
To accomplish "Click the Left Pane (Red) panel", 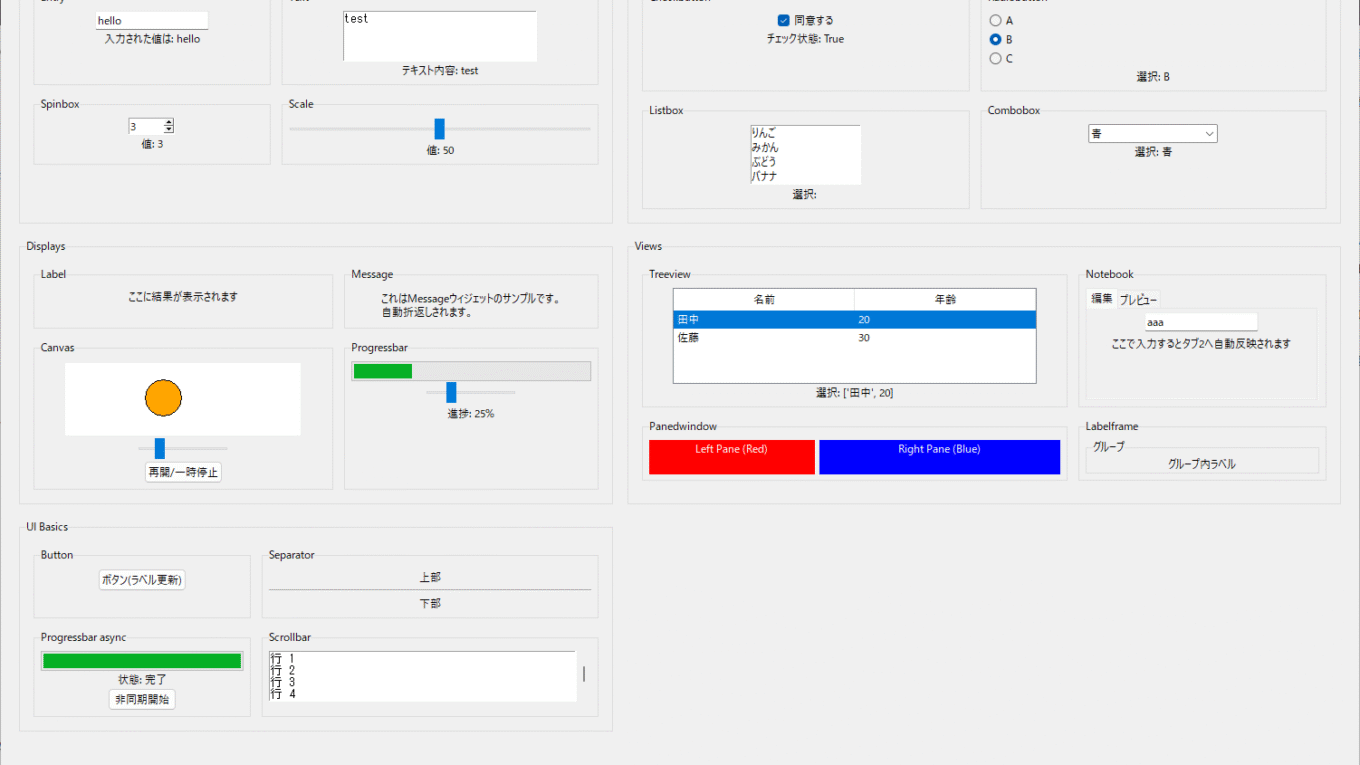I will [x=731, y=456].
